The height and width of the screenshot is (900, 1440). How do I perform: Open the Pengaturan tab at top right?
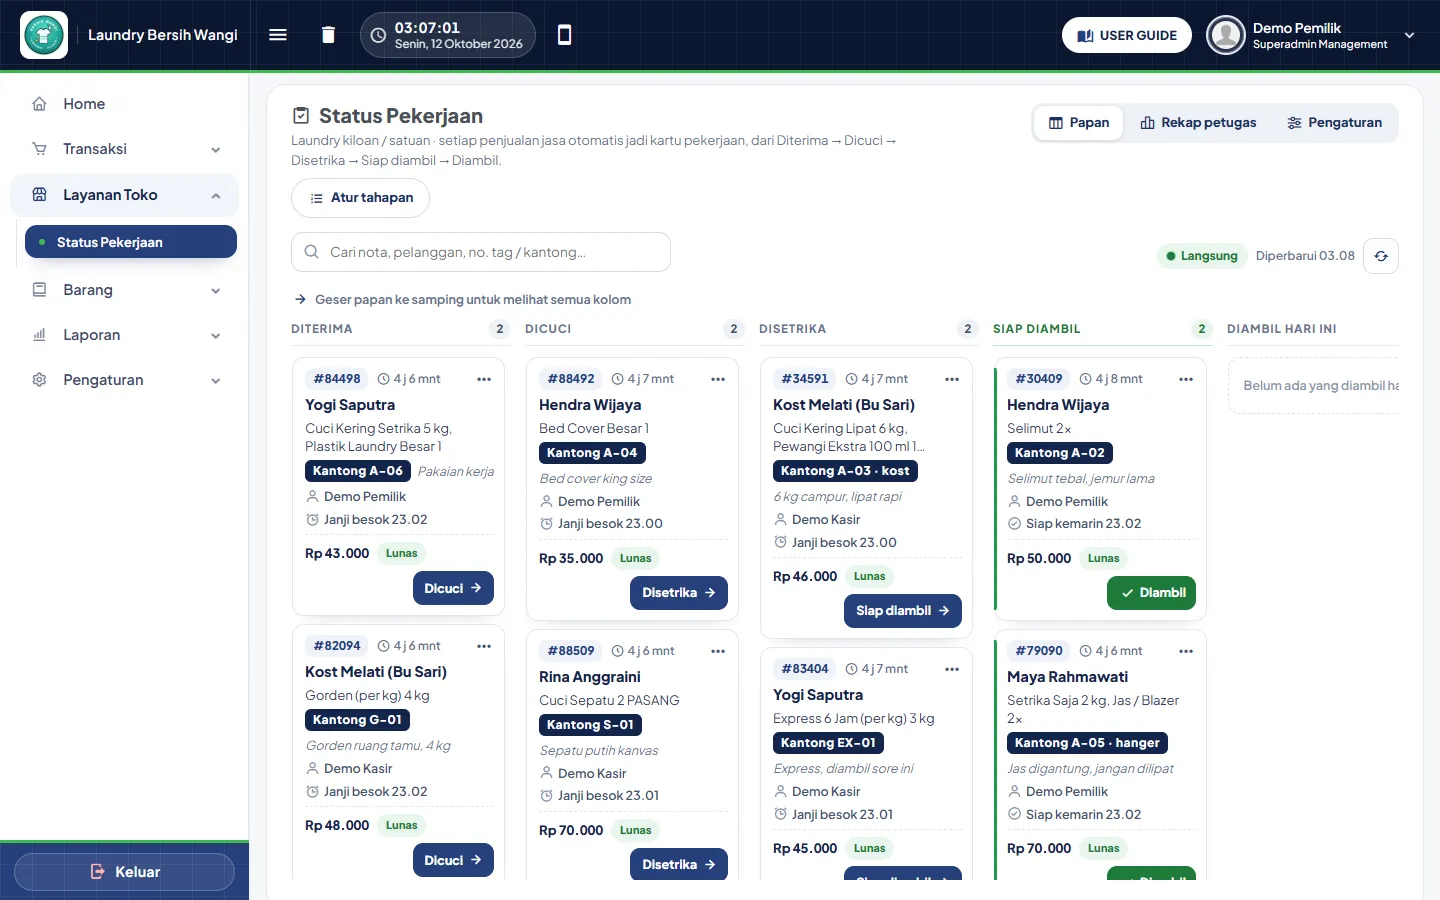pos(1334,123)
